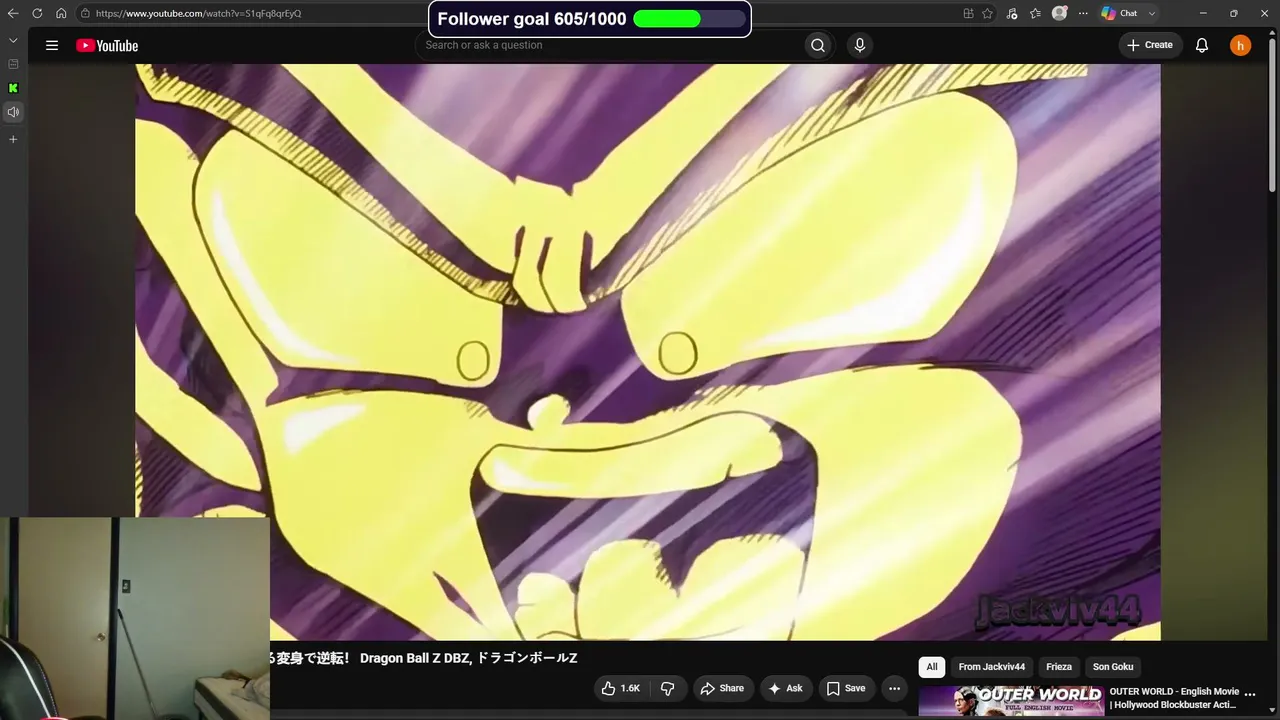This screenshot has width=1280, height=720.
Task: Click the YouTube search box
Action: click(x=610, y=45)
